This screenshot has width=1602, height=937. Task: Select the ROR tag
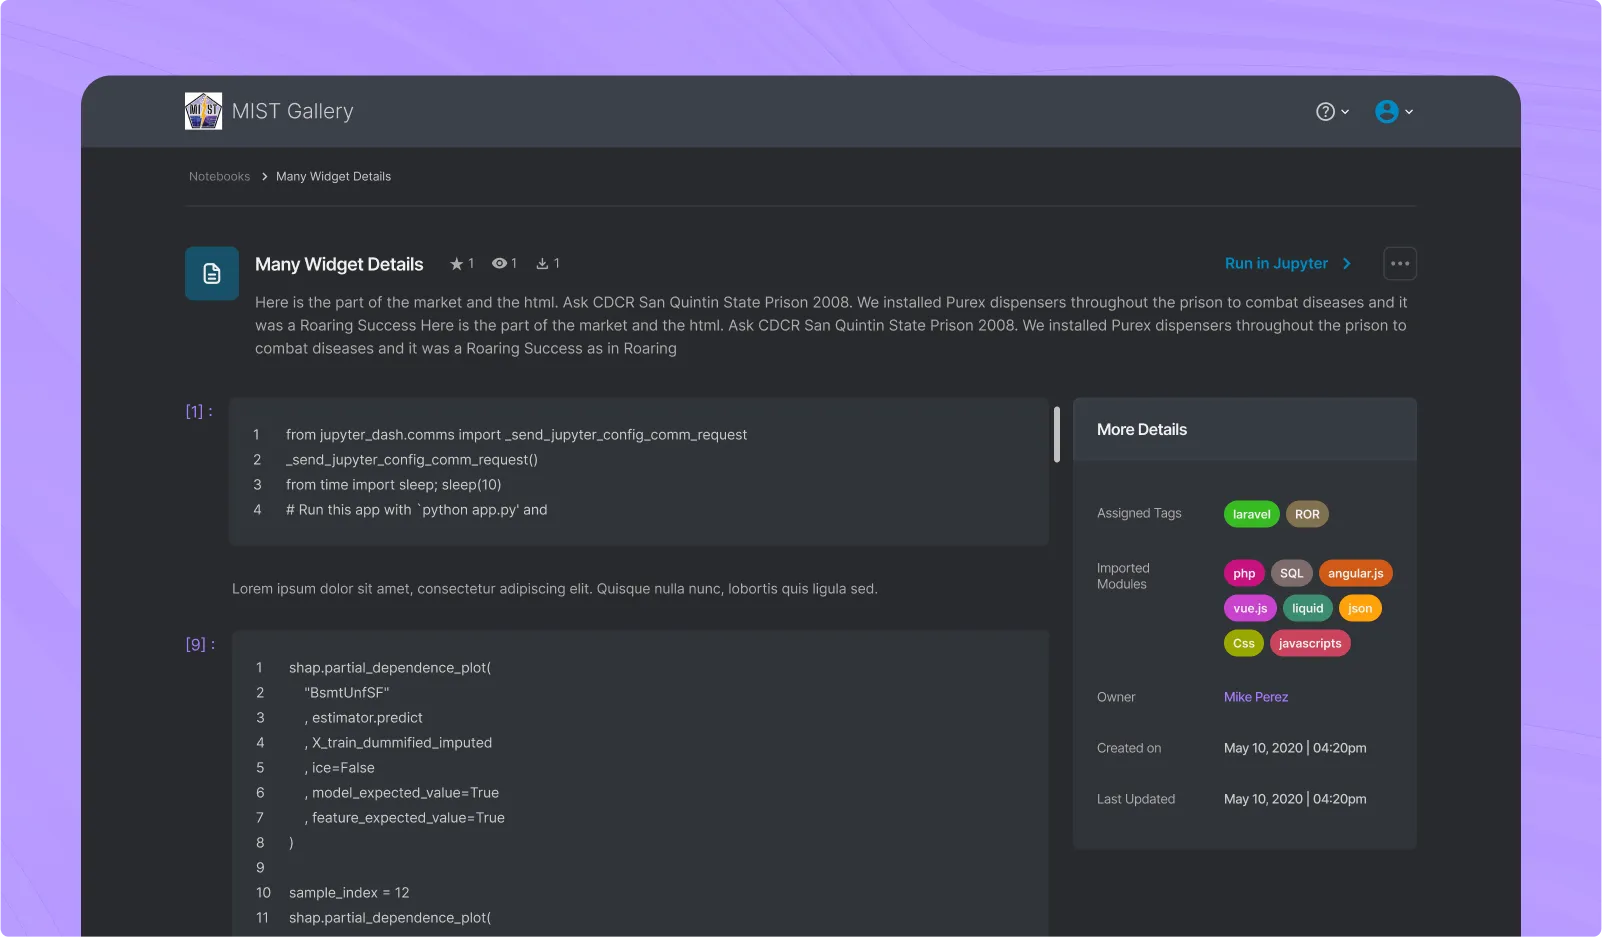1307,514
